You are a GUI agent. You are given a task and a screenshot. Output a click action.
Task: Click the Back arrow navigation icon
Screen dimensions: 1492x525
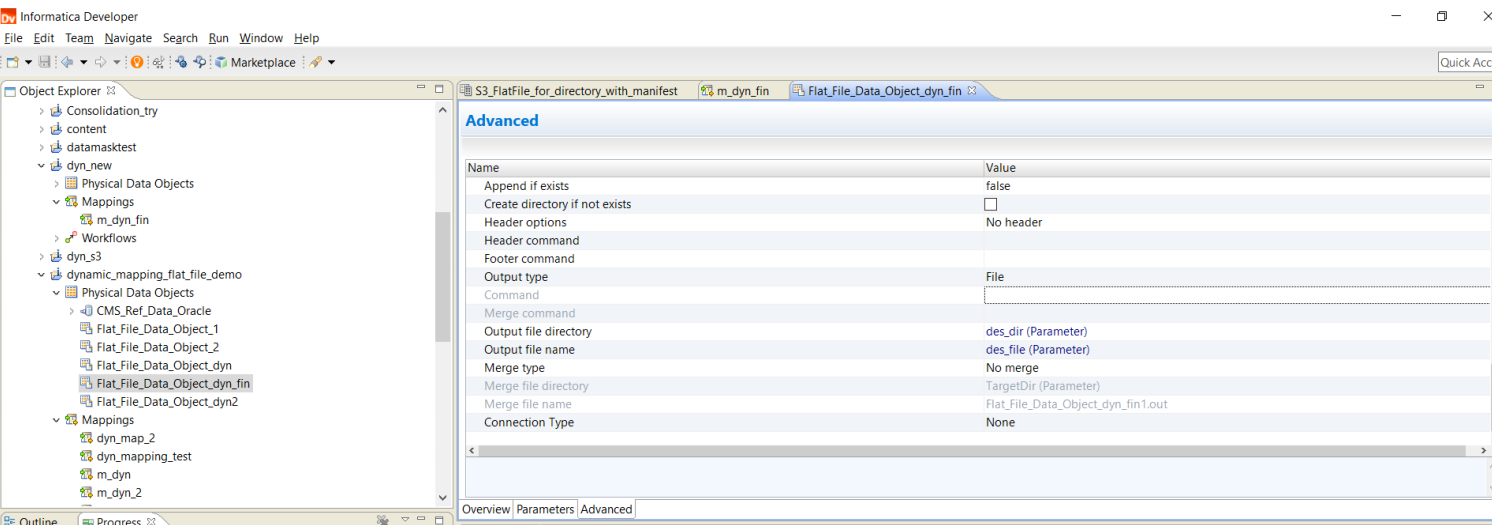coord(67,62)
